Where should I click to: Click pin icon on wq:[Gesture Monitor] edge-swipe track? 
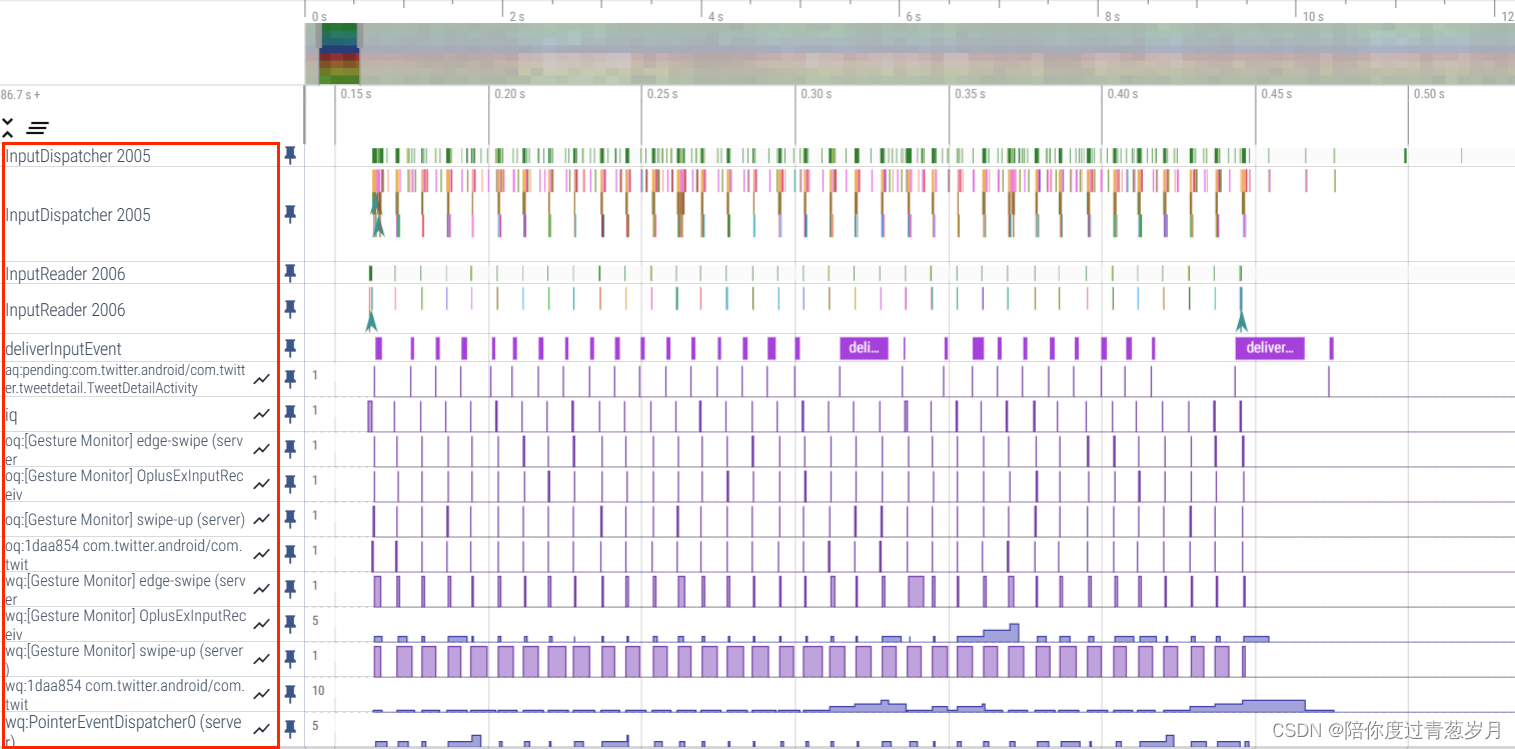[x=290, y=588]
